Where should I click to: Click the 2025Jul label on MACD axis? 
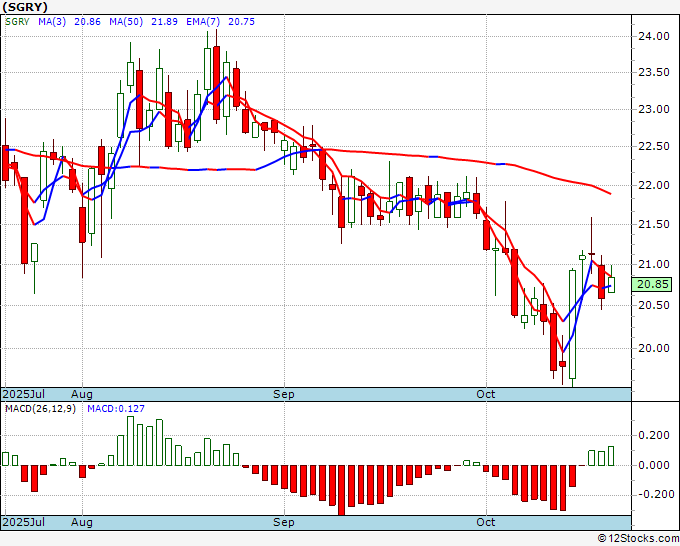(24, 522)
